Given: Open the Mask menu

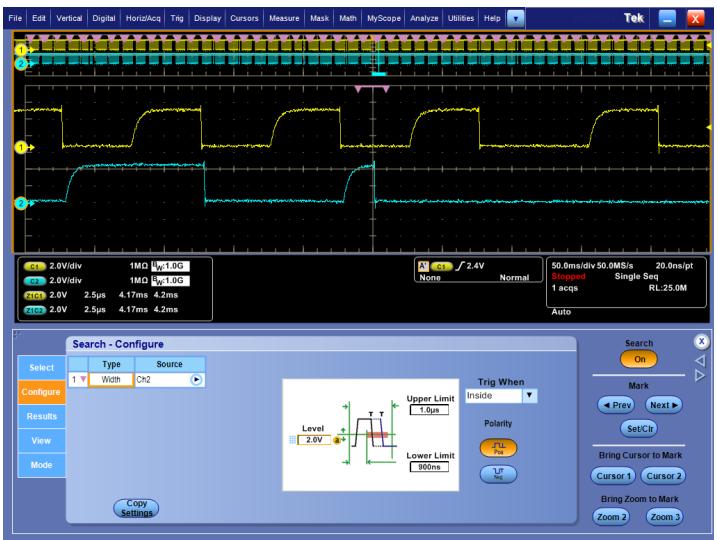Looking at the screenshot, I should coord(319,18).
